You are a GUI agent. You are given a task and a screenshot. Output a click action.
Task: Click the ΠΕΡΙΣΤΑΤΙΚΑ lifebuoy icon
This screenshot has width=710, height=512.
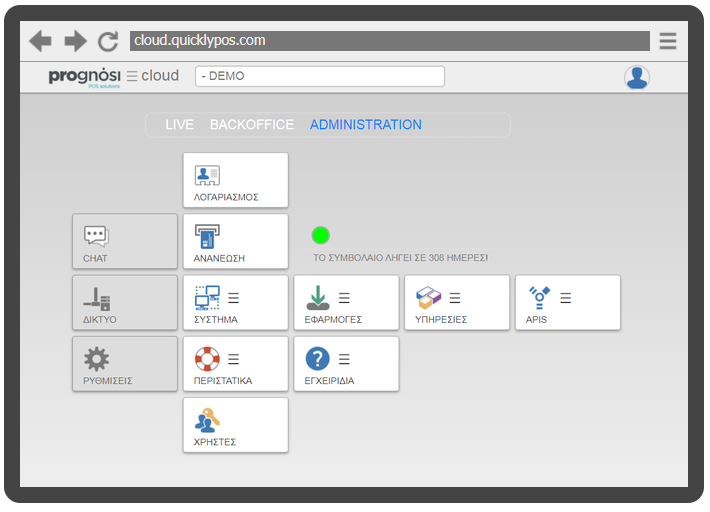207,358
